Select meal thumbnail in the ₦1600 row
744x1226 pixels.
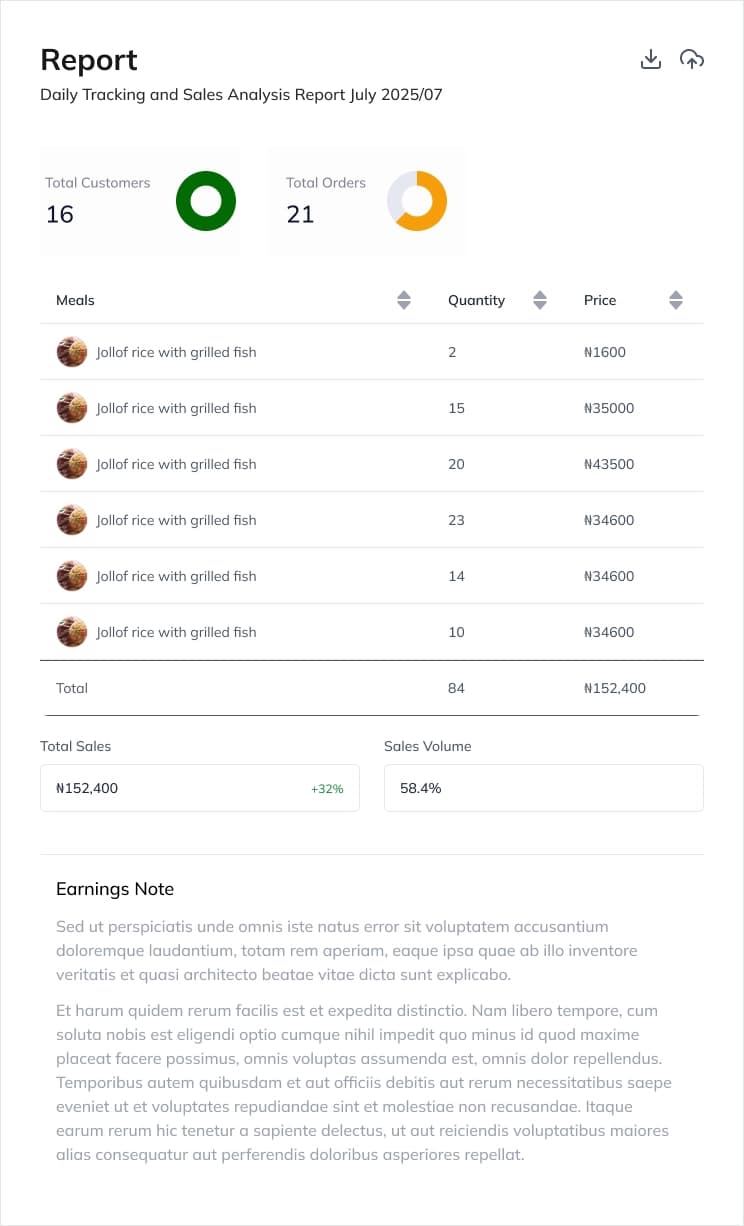[x=72, y=352]
